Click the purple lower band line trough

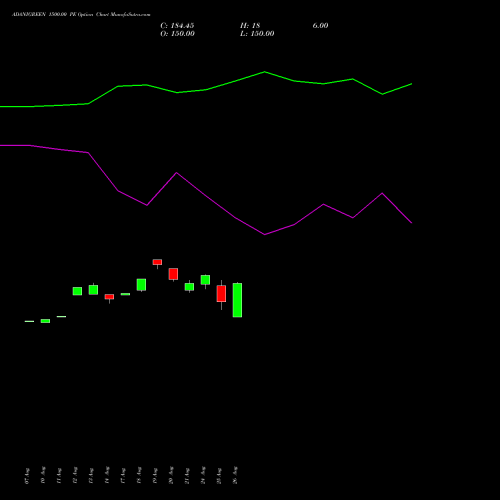coord(265,234)
